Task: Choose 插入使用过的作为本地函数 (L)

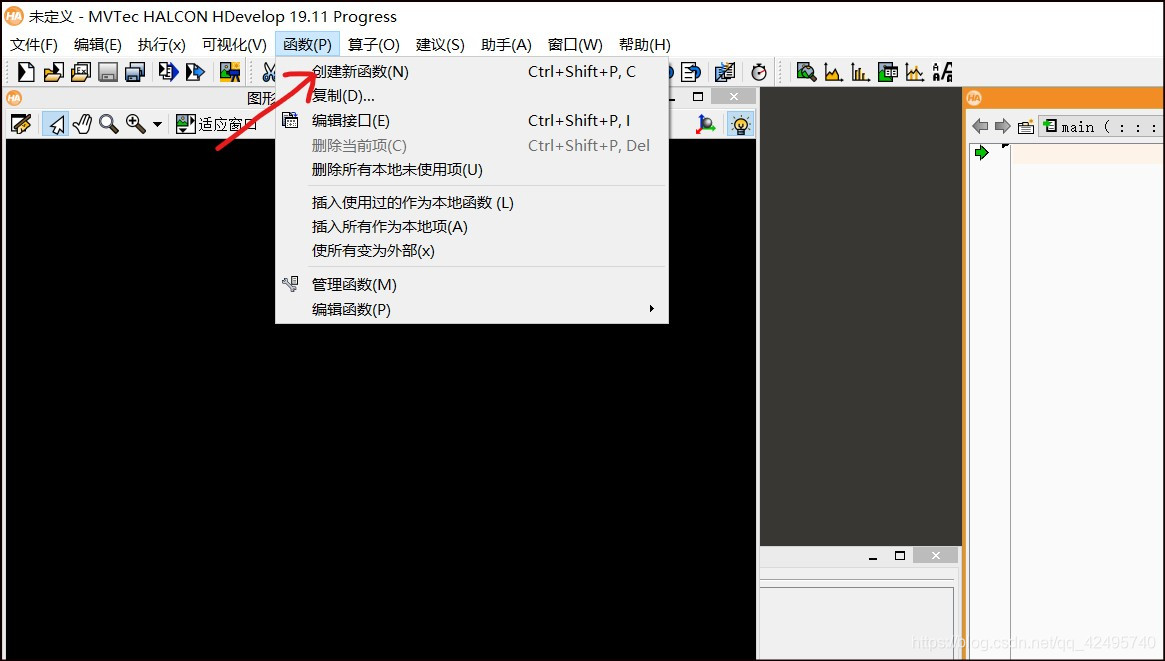Action: tap(472, 202)
